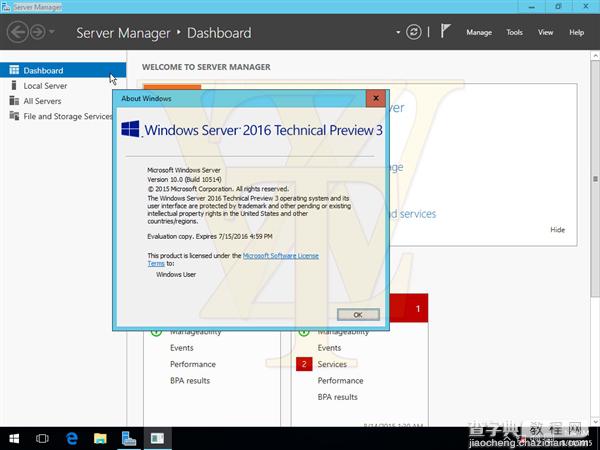
Task: Click the red 2 Services alert badge
Action: coord(304,364)
